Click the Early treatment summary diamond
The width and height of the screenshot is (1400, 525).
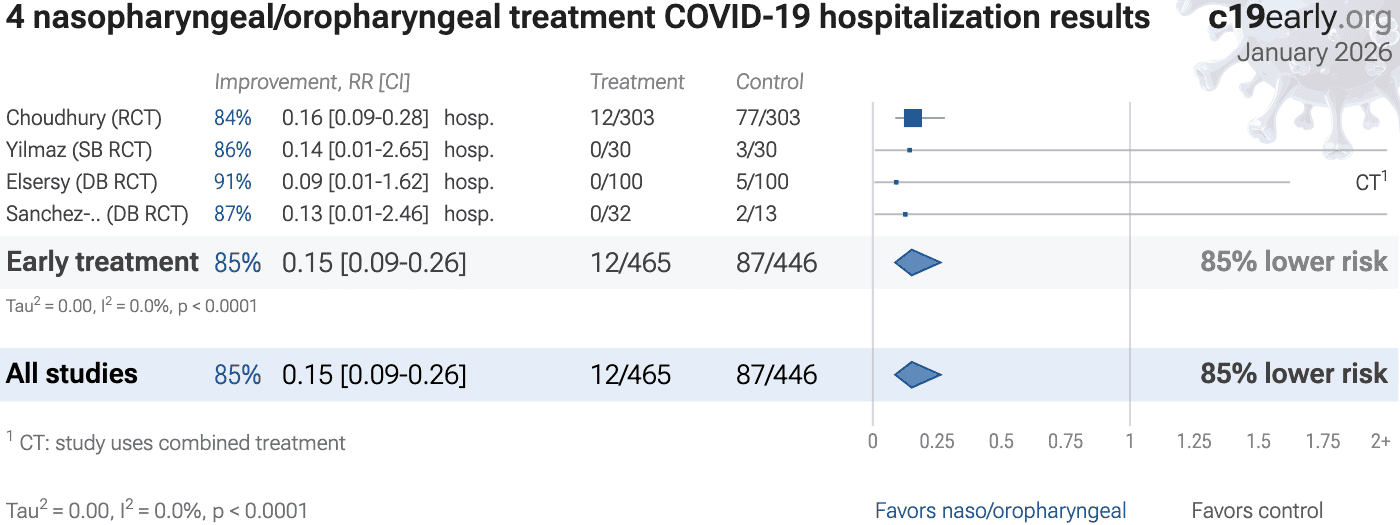point(917,262)
